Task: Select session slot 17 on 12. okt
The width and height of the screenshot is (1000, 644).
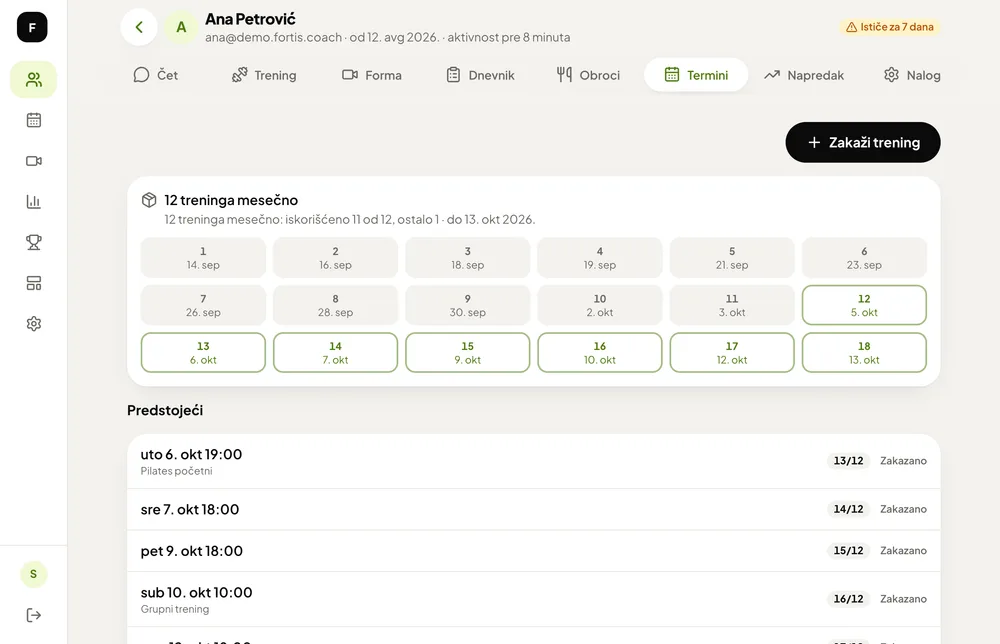Action: tap(732, 353)
